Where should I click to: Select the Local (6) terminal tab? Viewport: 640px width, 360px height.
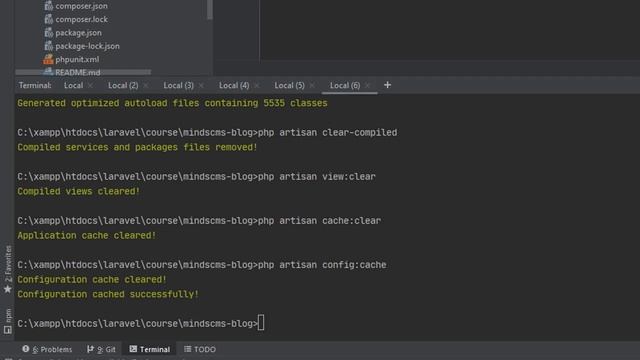pyautogui.click(x=345, y=85)
